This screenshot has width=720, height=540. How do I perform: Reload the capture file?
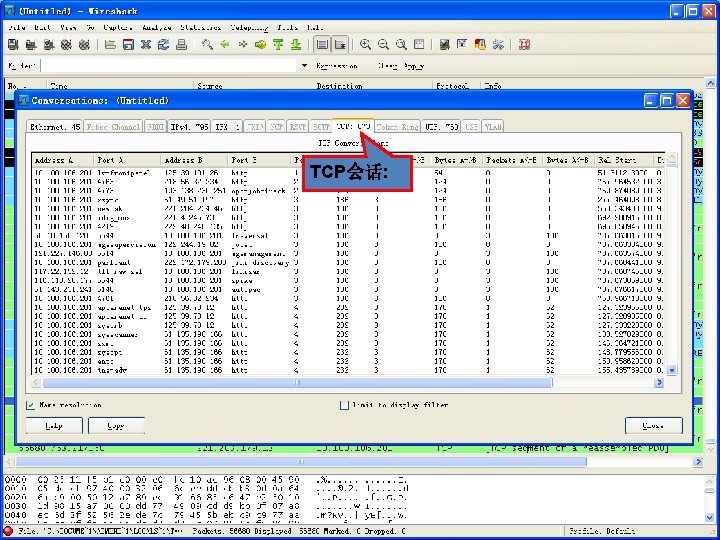[163, 45]
